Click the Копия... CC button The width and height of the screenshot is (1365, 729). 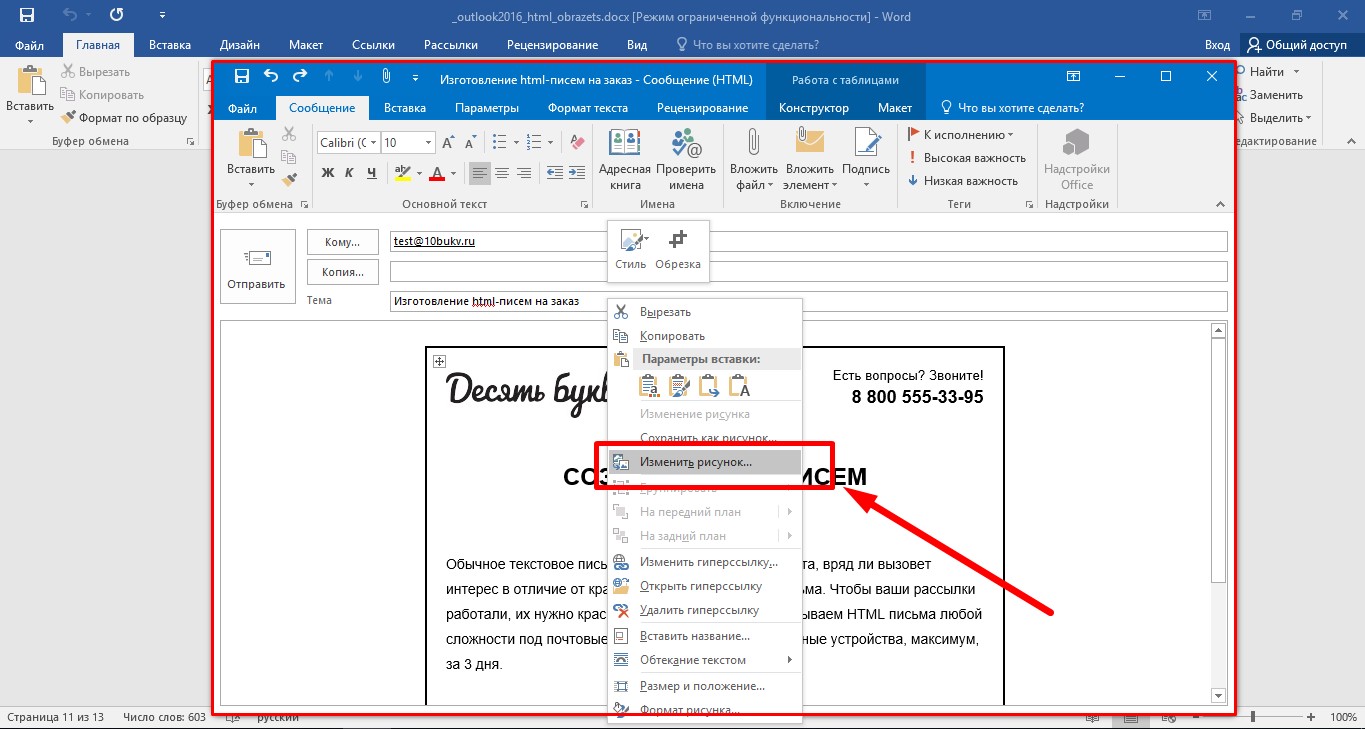coord(342,271)
